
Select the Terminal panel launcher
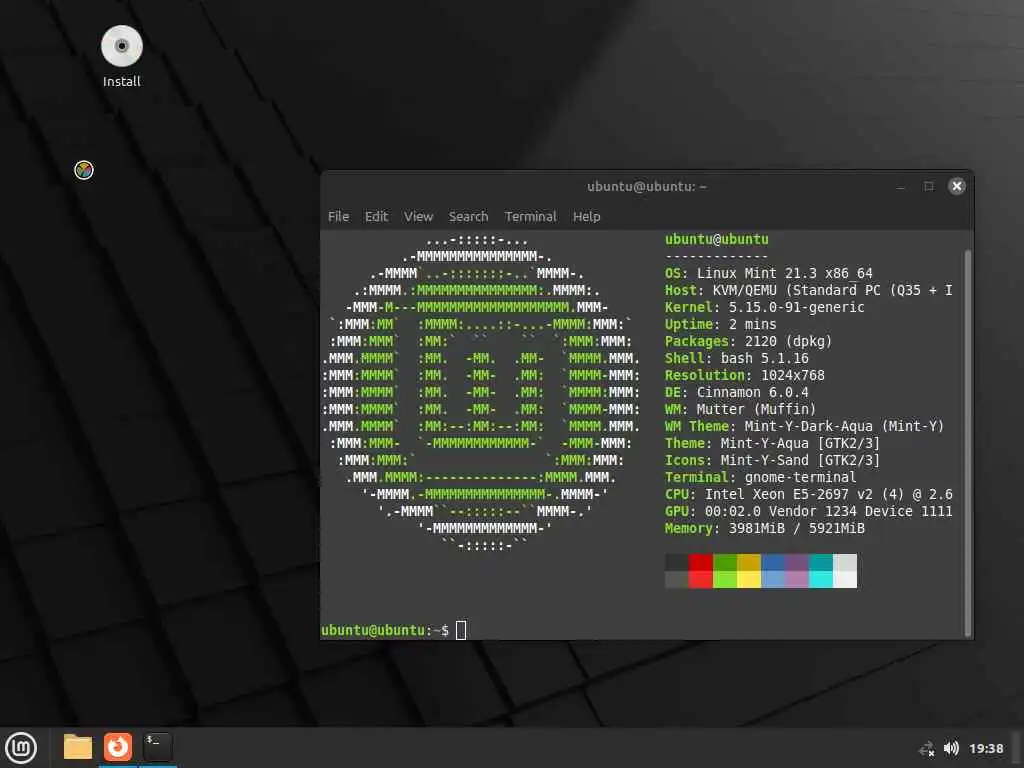click(157, 747)
